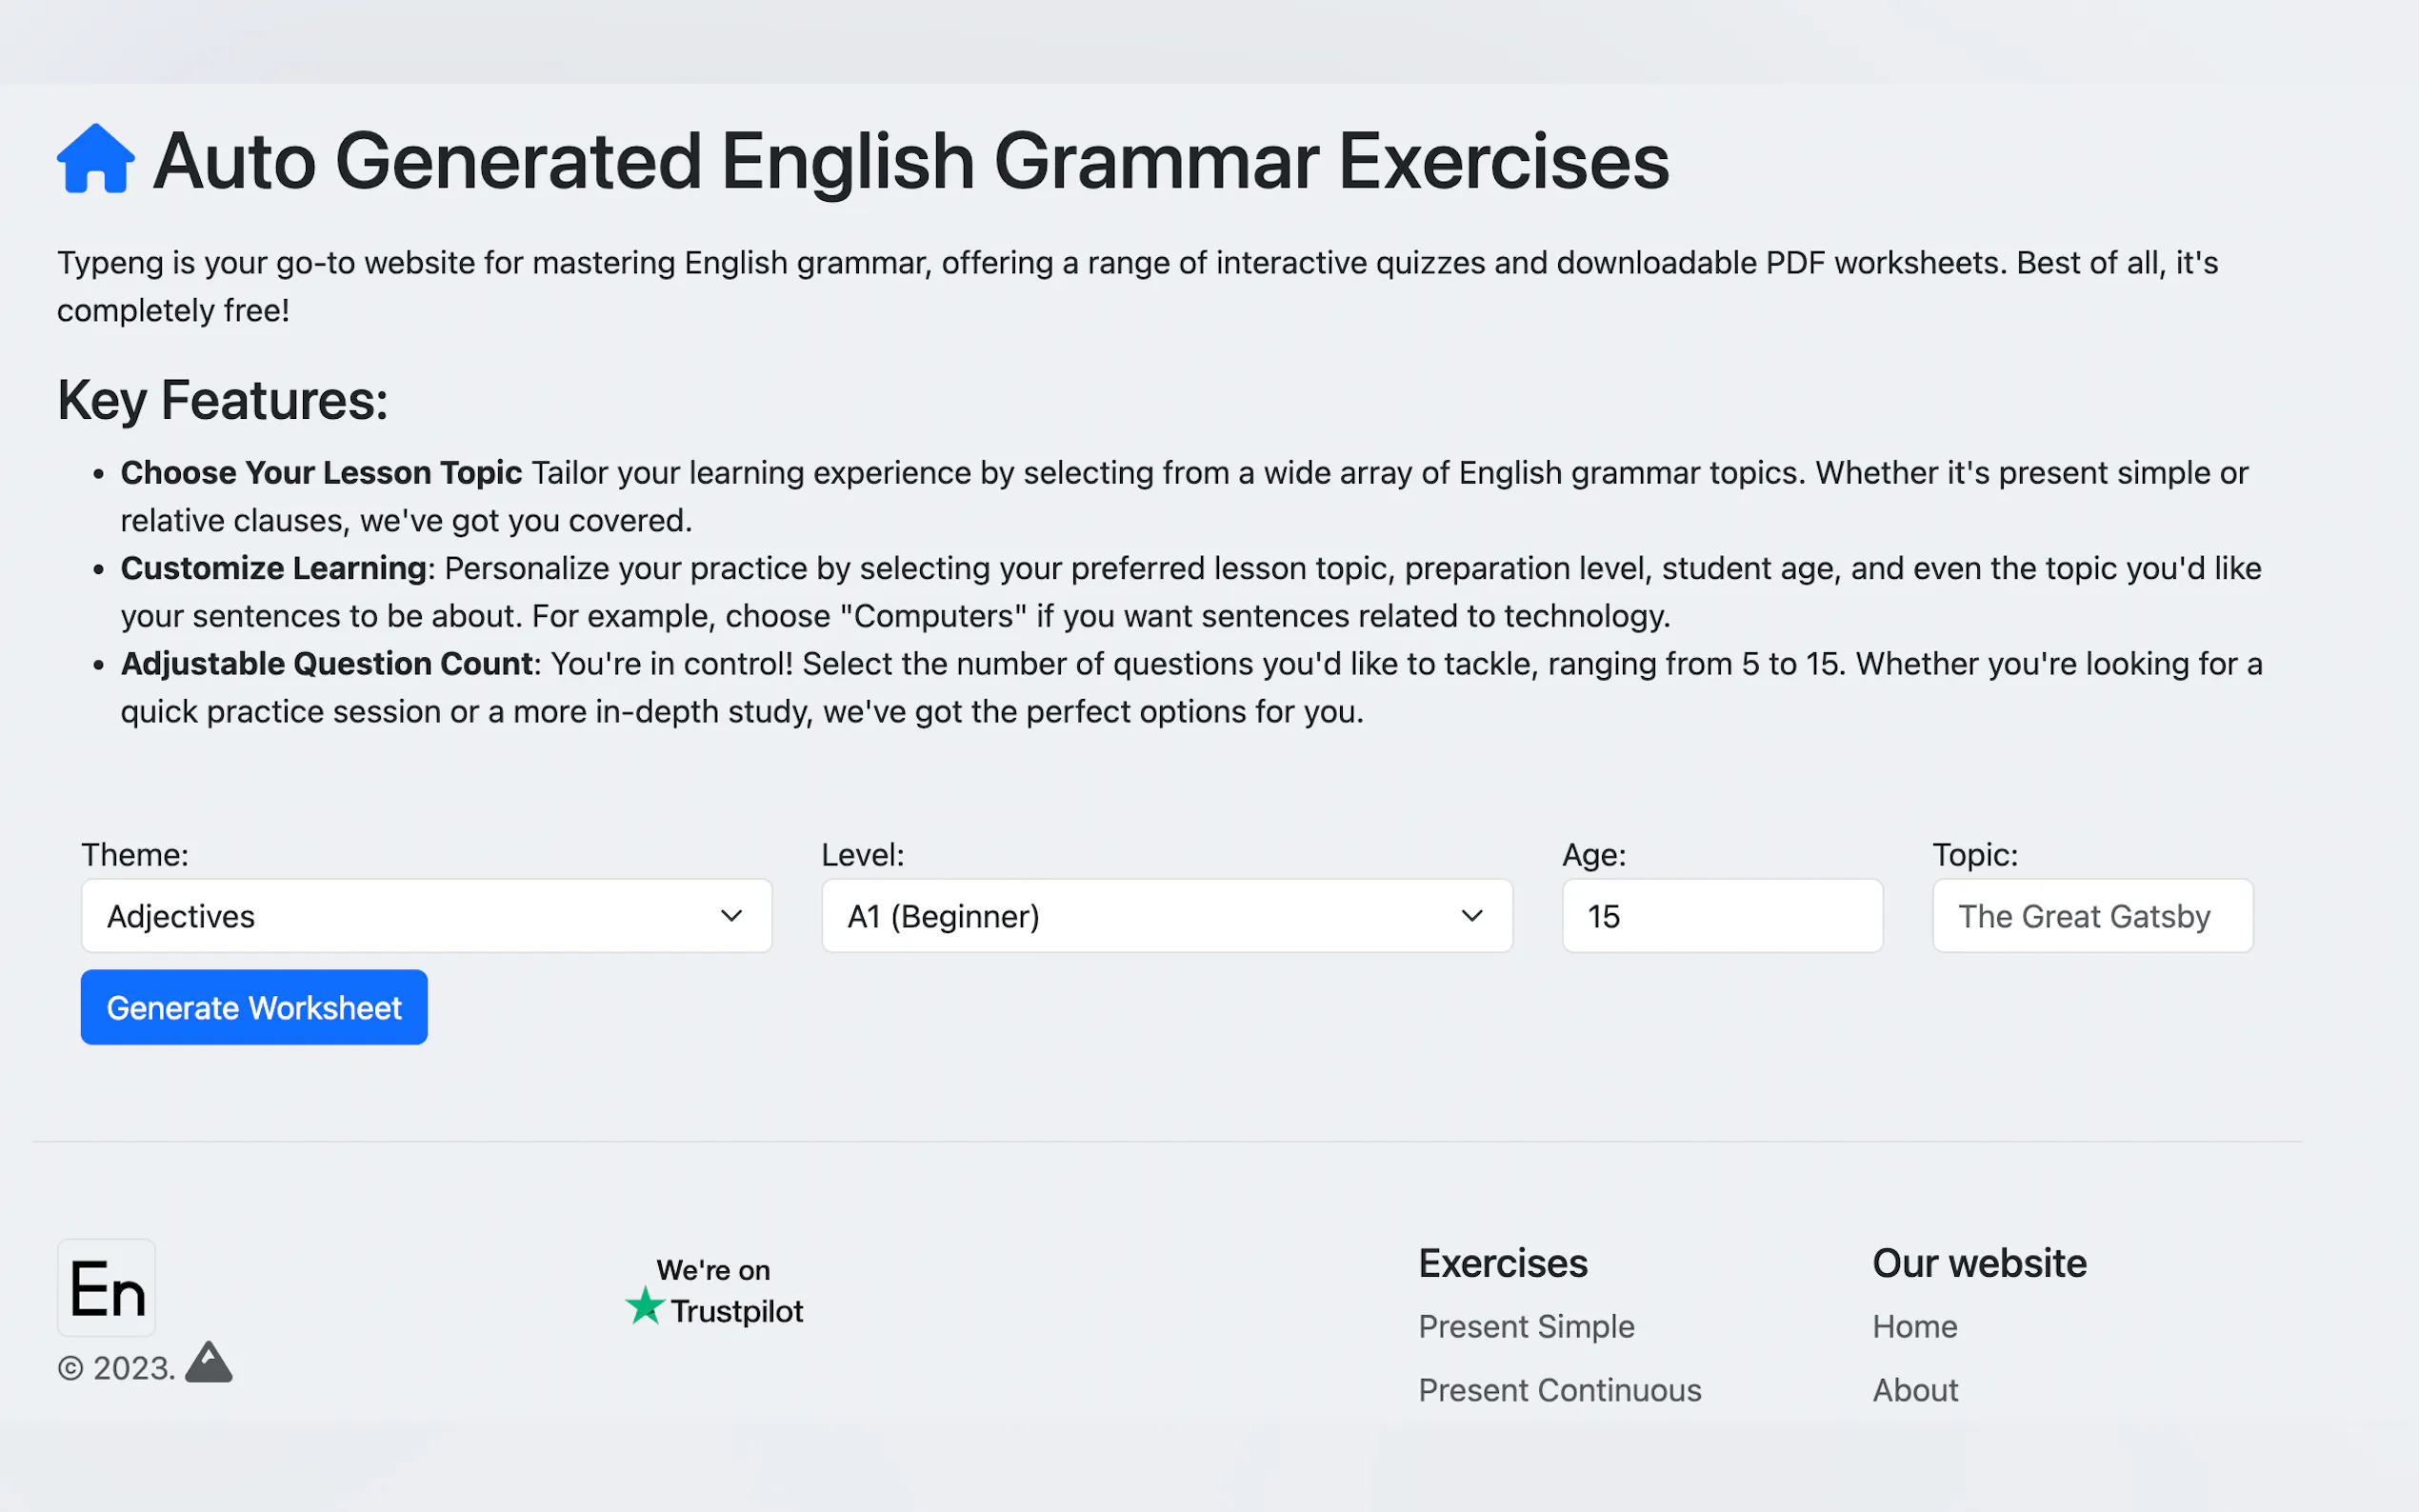Click the Exercises footer heading

pyautogui.click(x=1502, y=1263)
